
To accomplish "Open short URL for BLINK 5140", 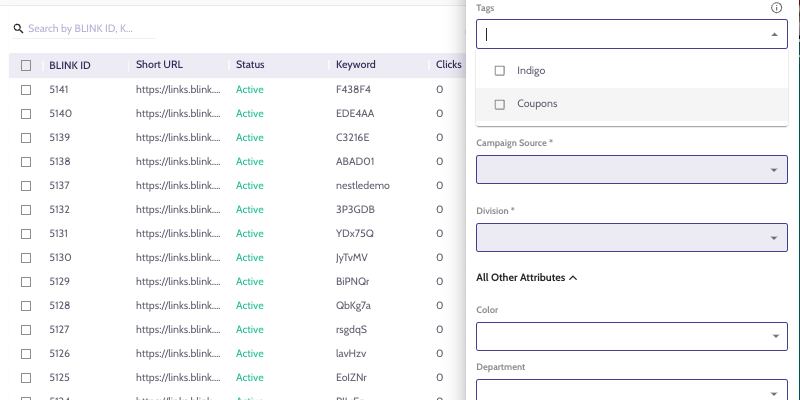I will click(178, 114).
